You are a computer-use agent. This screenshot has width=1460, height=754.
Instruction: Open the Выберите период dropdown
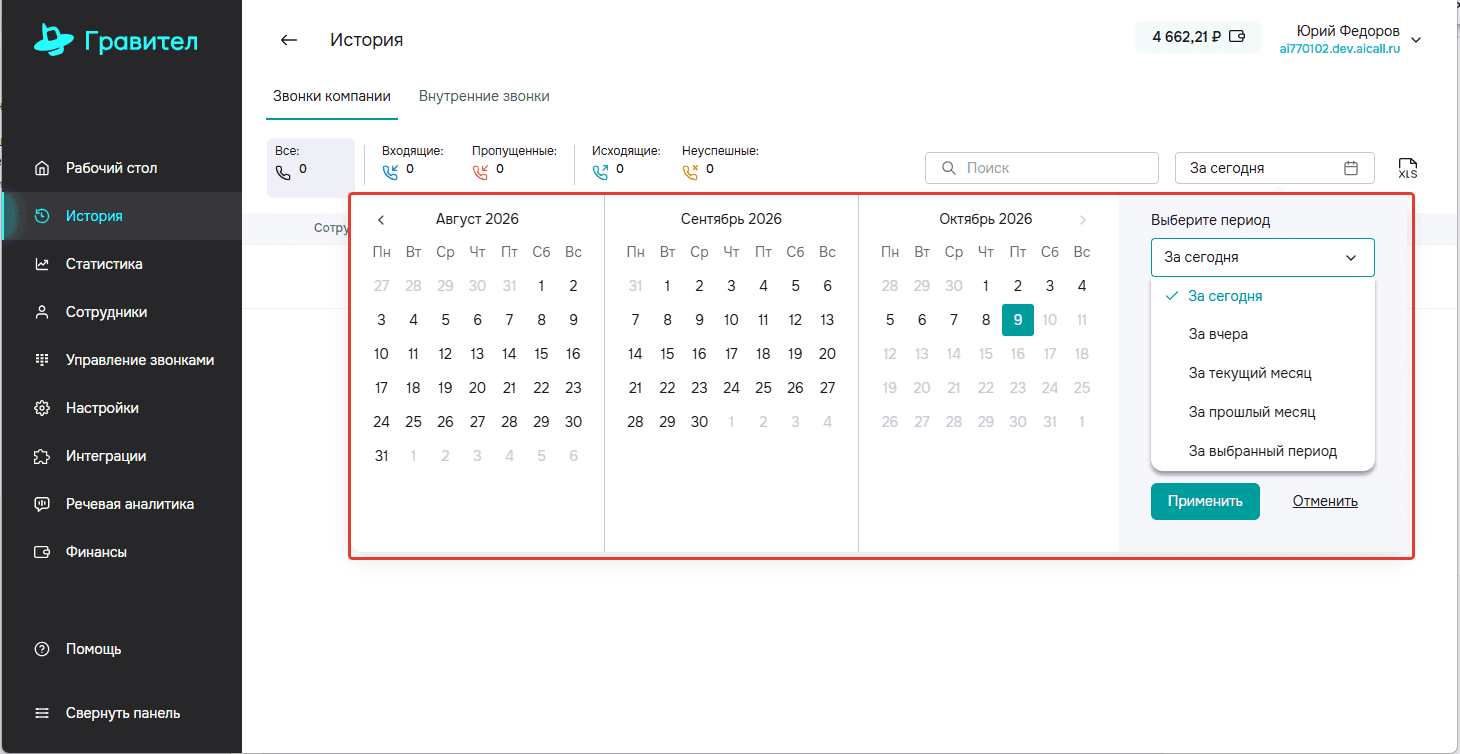tap(1263, 257)
